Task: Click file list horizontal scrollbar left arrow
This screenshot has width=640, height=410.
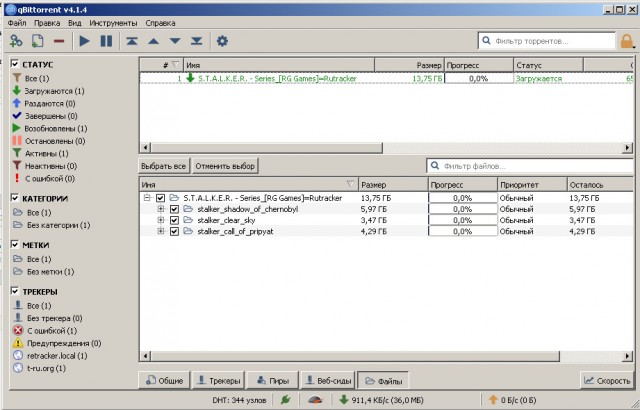Action: [x=145, y=356]
